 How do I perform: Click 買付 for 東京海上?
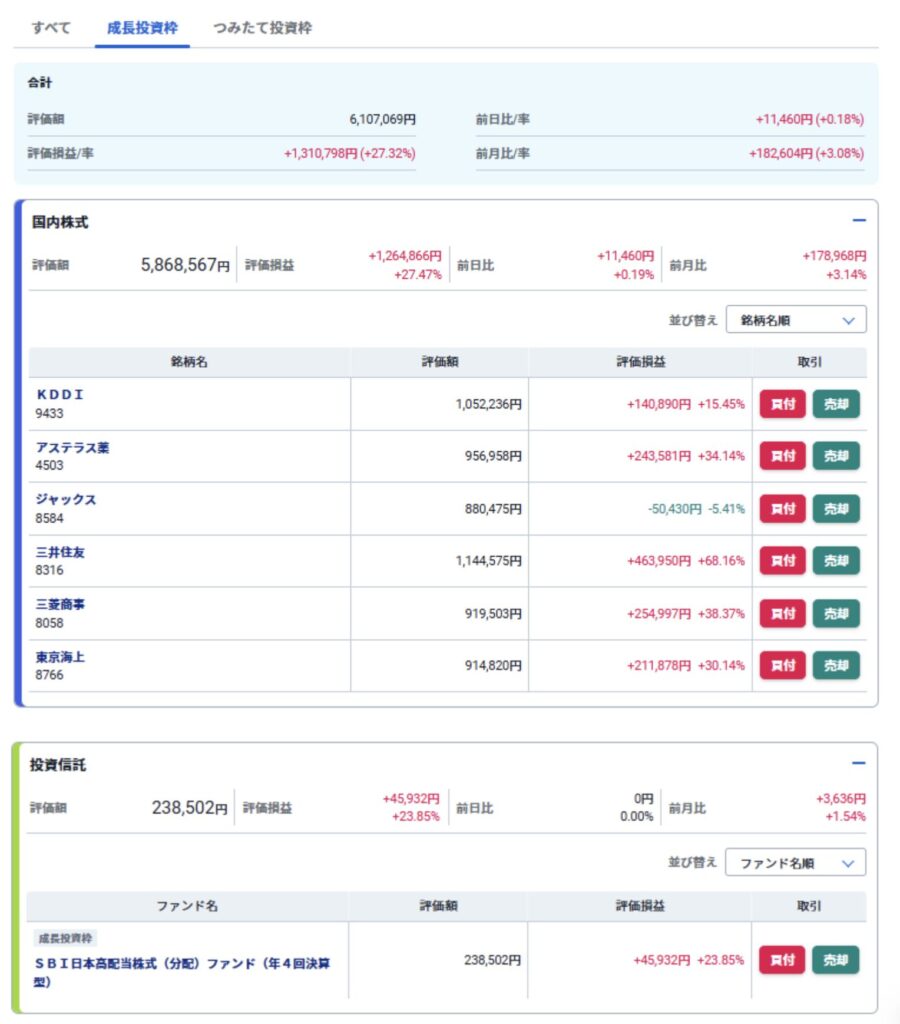coord(782,665)
